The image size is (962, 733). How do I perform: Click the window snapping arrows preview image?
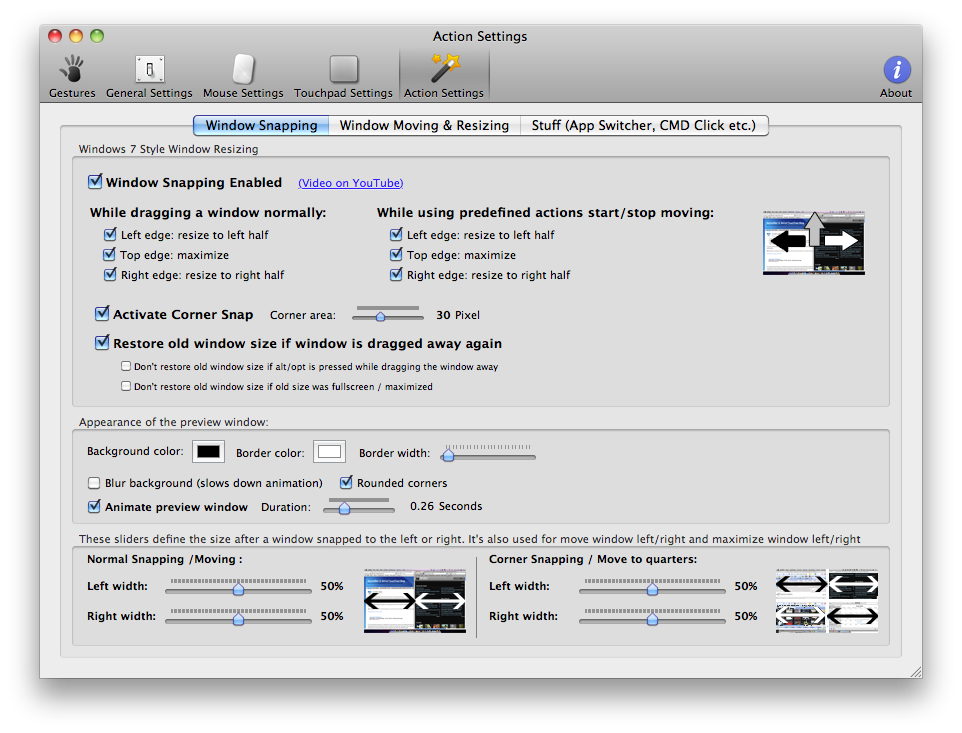coord(813,242)
